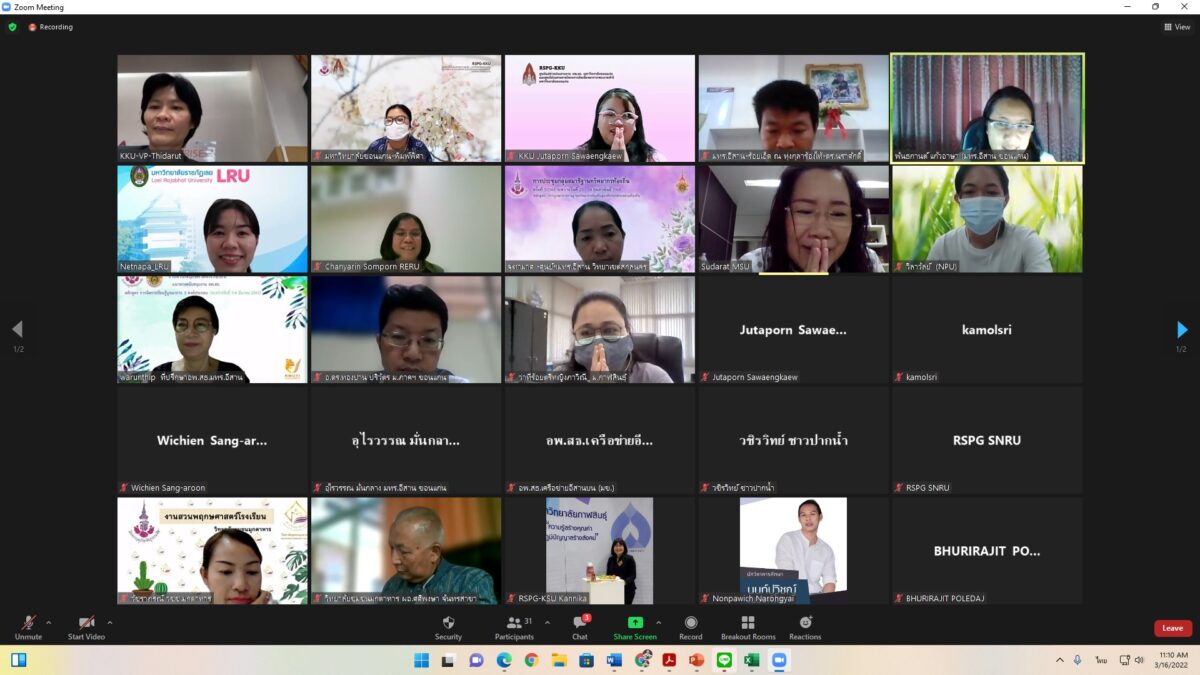Expand video options caret beside Start Video

pos(110,622)
